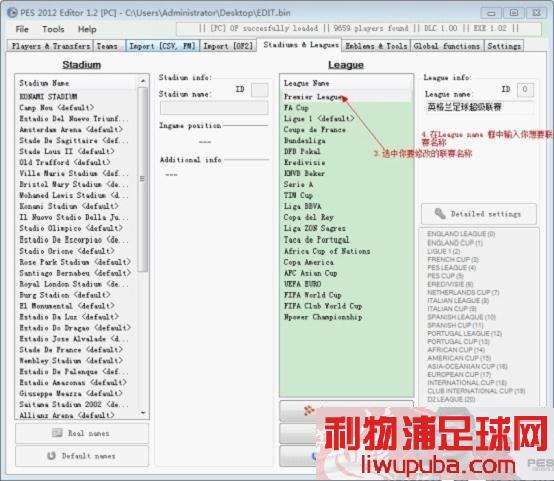Select FIFA World Cup league entry
This screenshot has height=481, width=554.
point(346,295)
